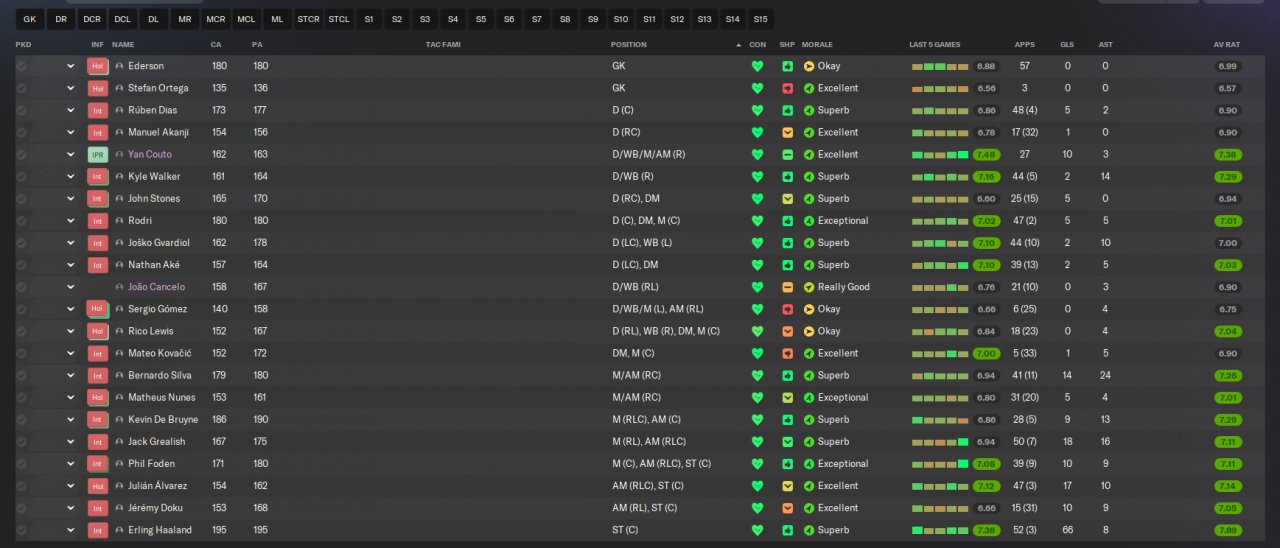Toggle the picked checkbox for Ederson
Viewport: 1280px width, 548px height.
pos(22,66)
